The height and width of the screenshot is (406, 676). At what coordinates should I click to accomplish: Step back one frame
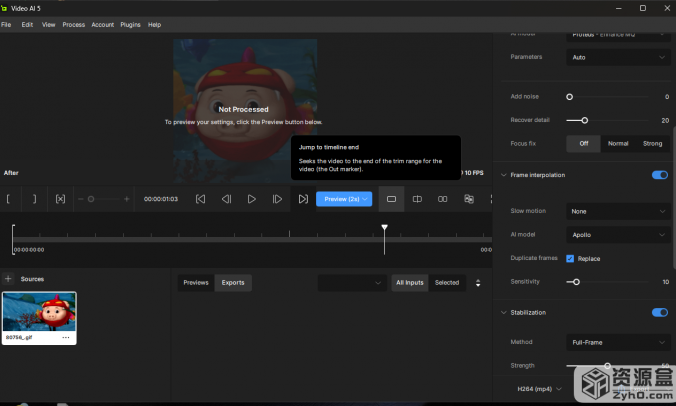(226, 199)
